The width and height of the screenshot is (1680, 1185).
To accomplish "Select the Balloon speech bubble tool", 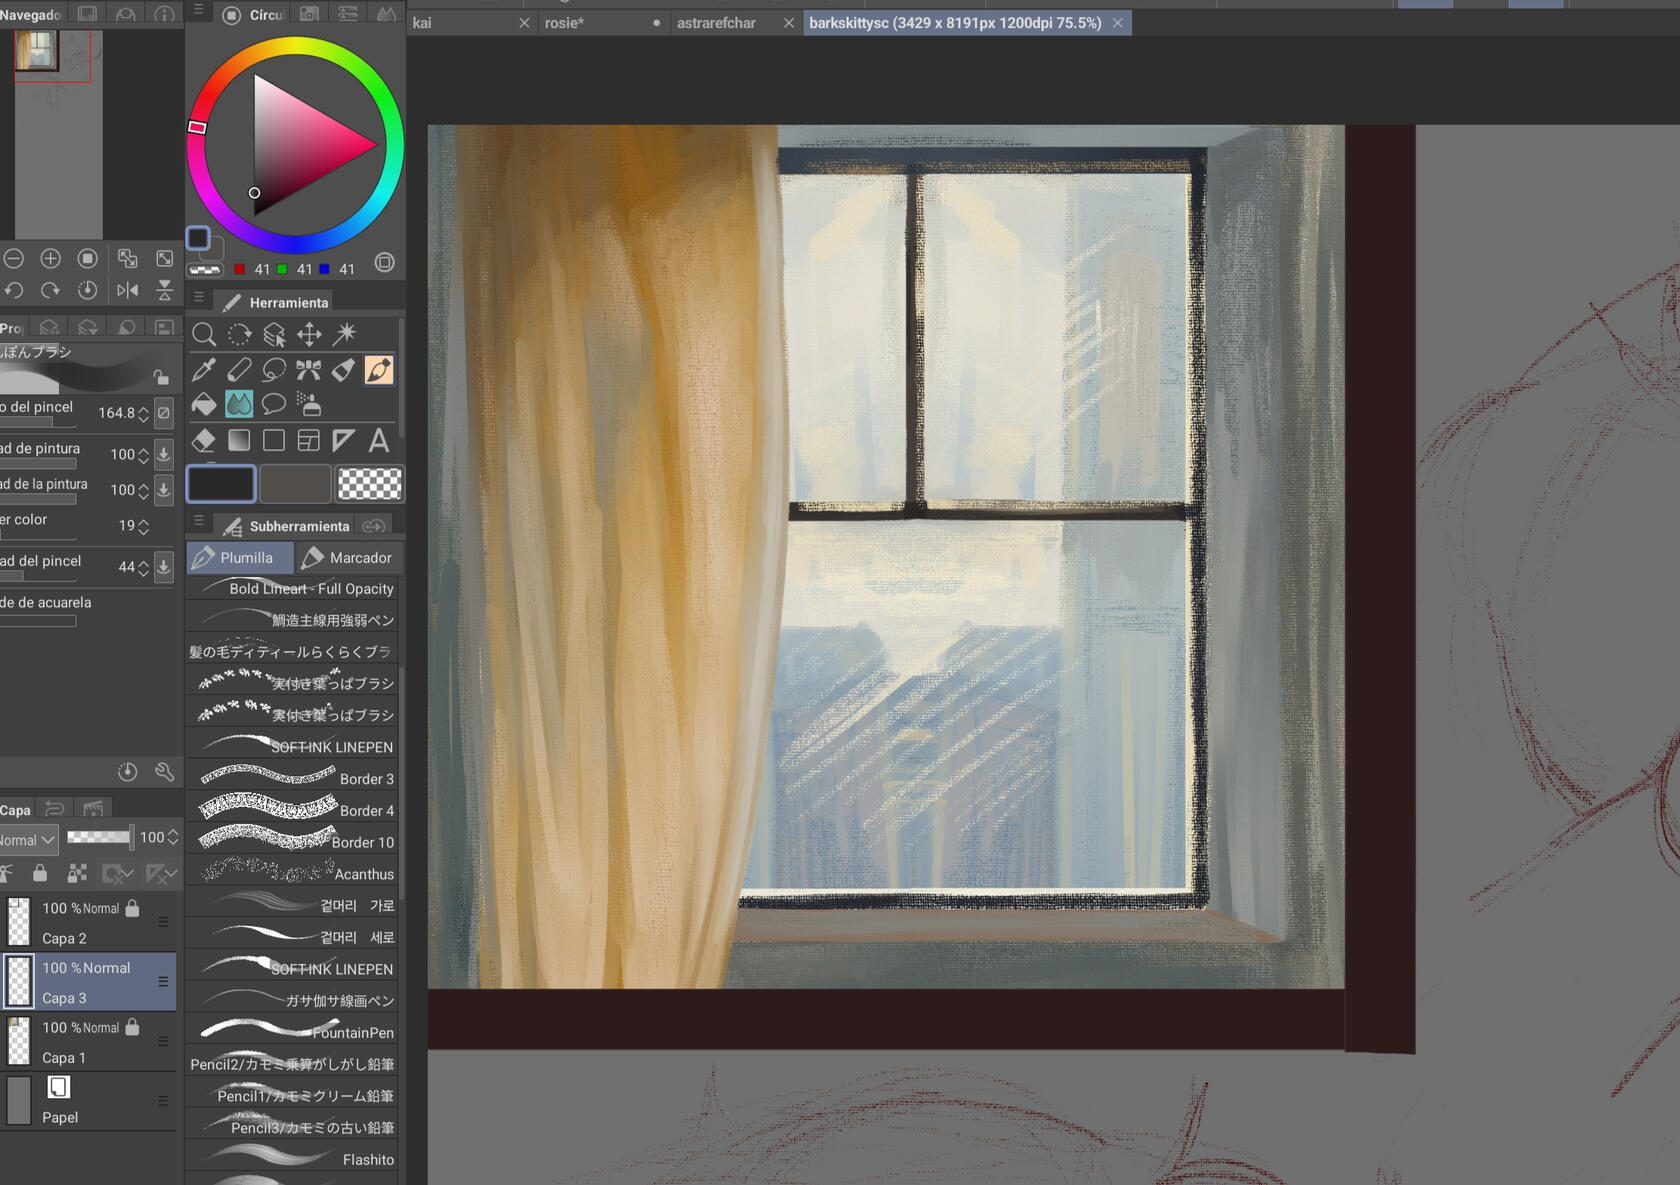I will pyautogui.click(x=273, y=405).
